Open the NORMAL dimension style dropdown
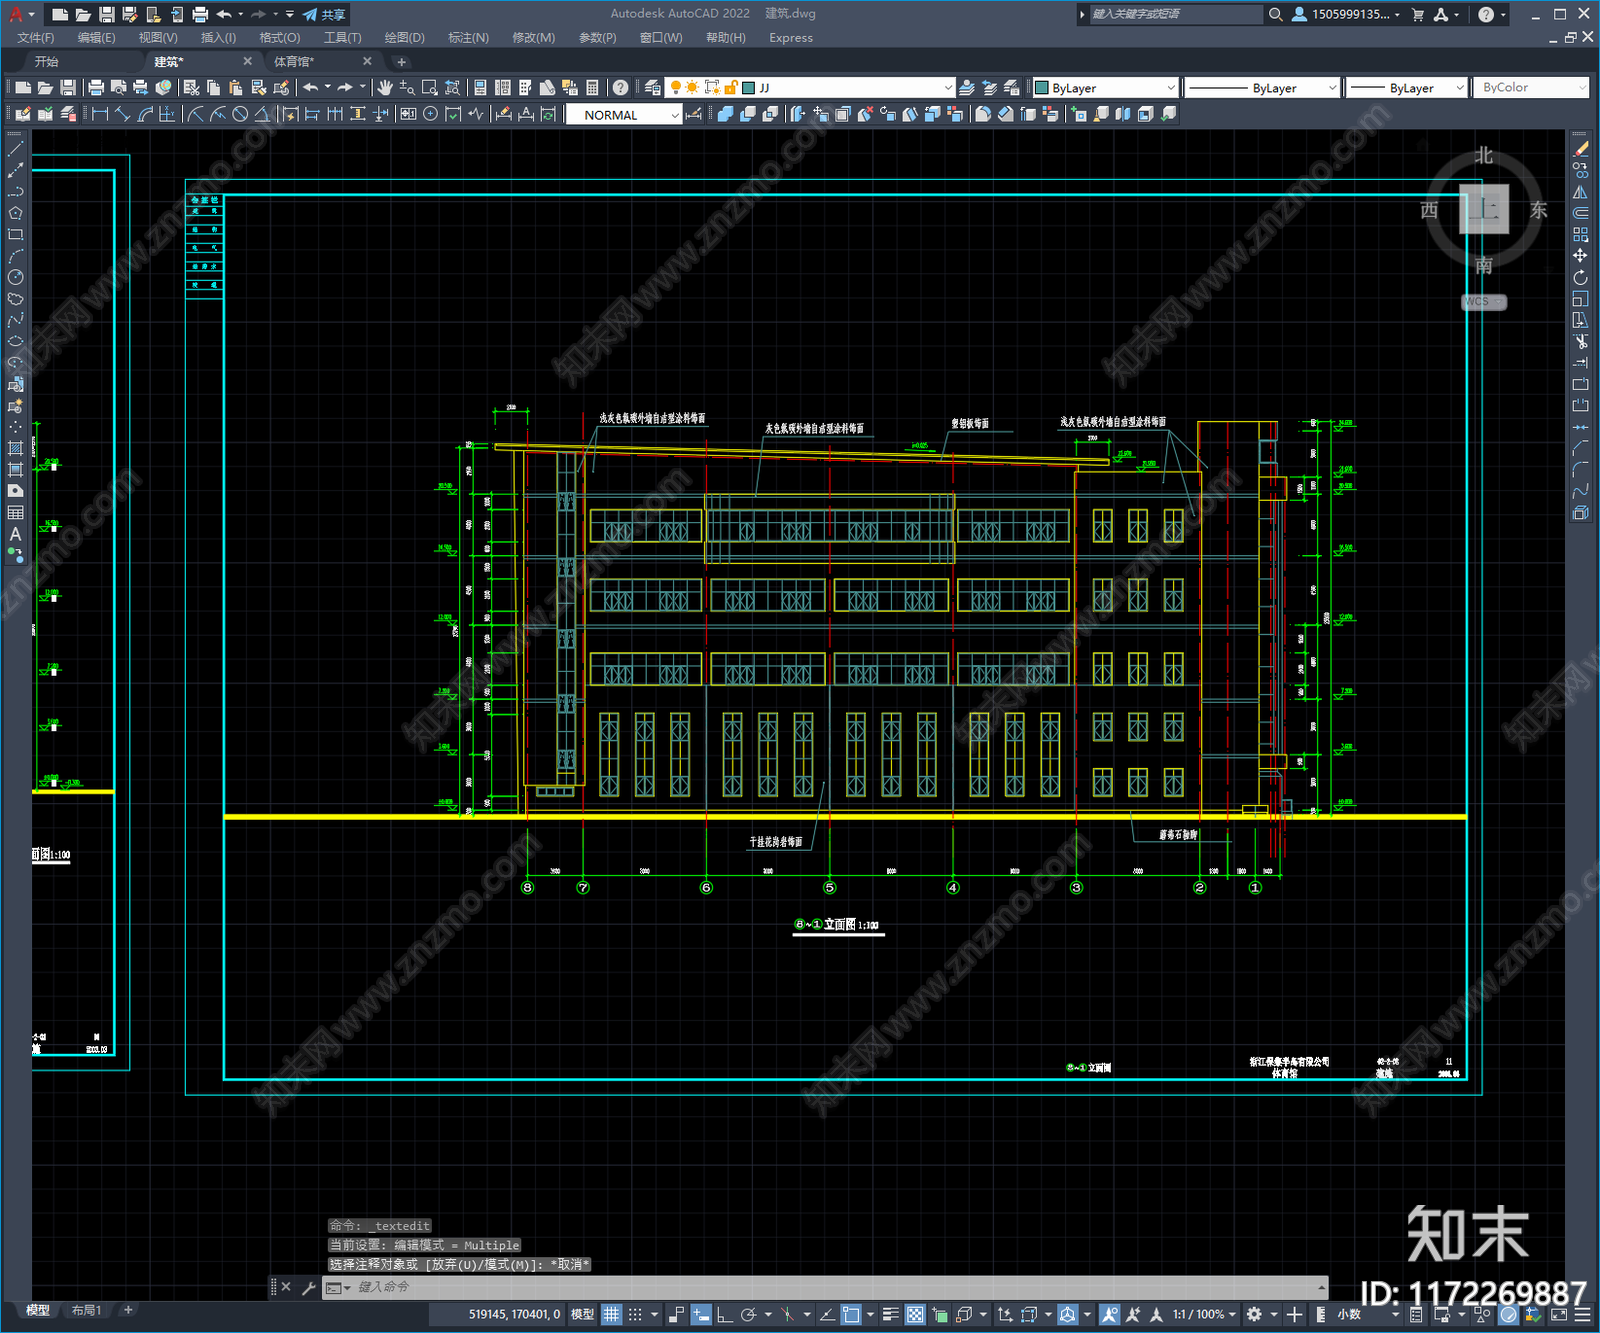 click(x=624, y=115)
